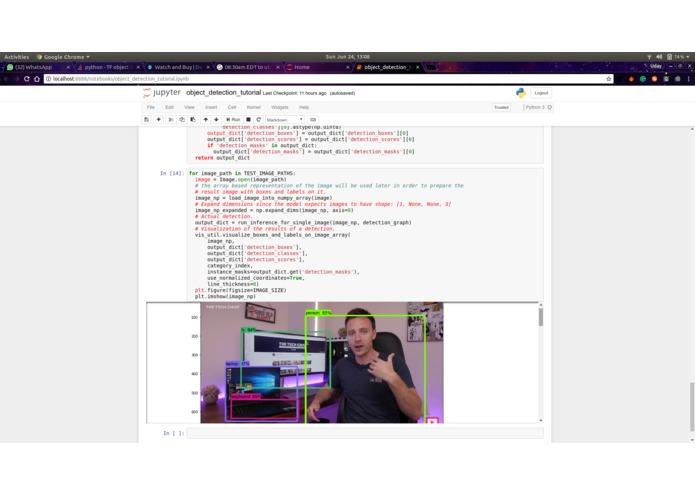Click the Logout button

point(541,93)
